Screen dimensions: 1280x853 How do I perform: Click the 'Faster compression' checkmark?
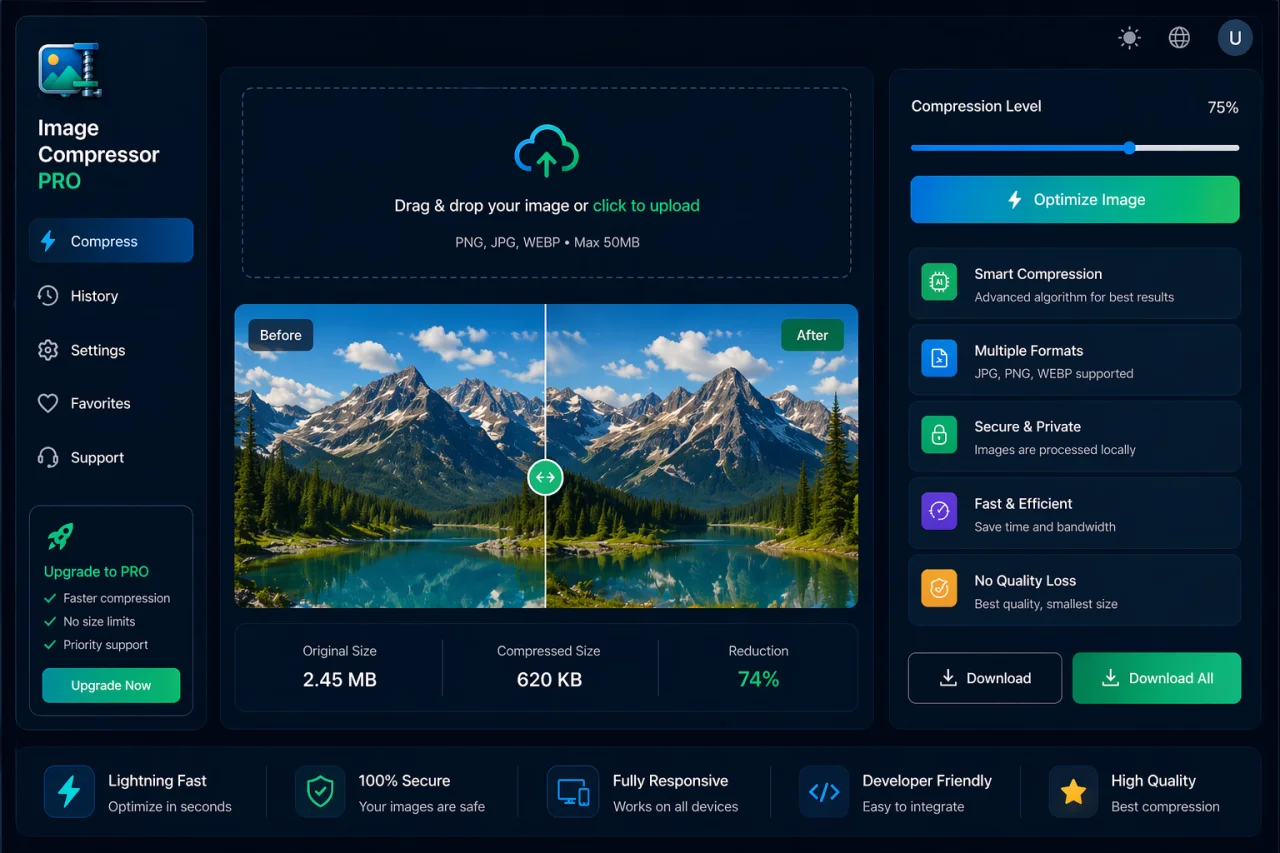50,598
